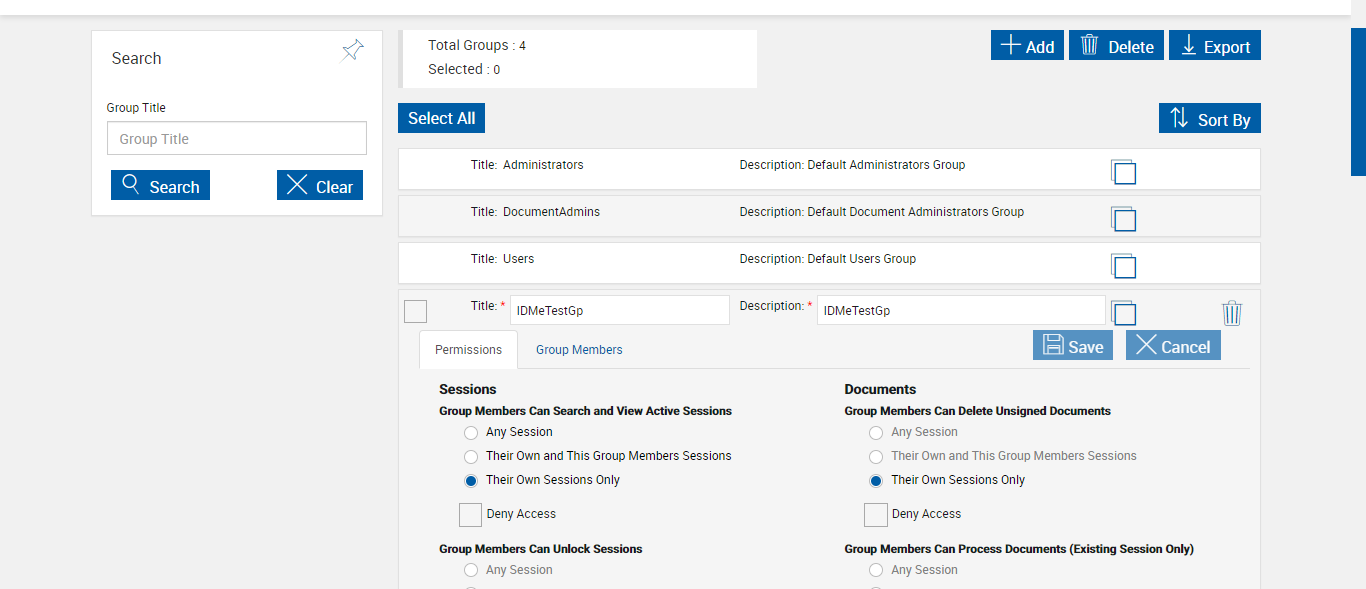This screenshot has width=1366, height=589.
Task: Select Any Session for viewing active sessions
Action: (x=471, y=433)
